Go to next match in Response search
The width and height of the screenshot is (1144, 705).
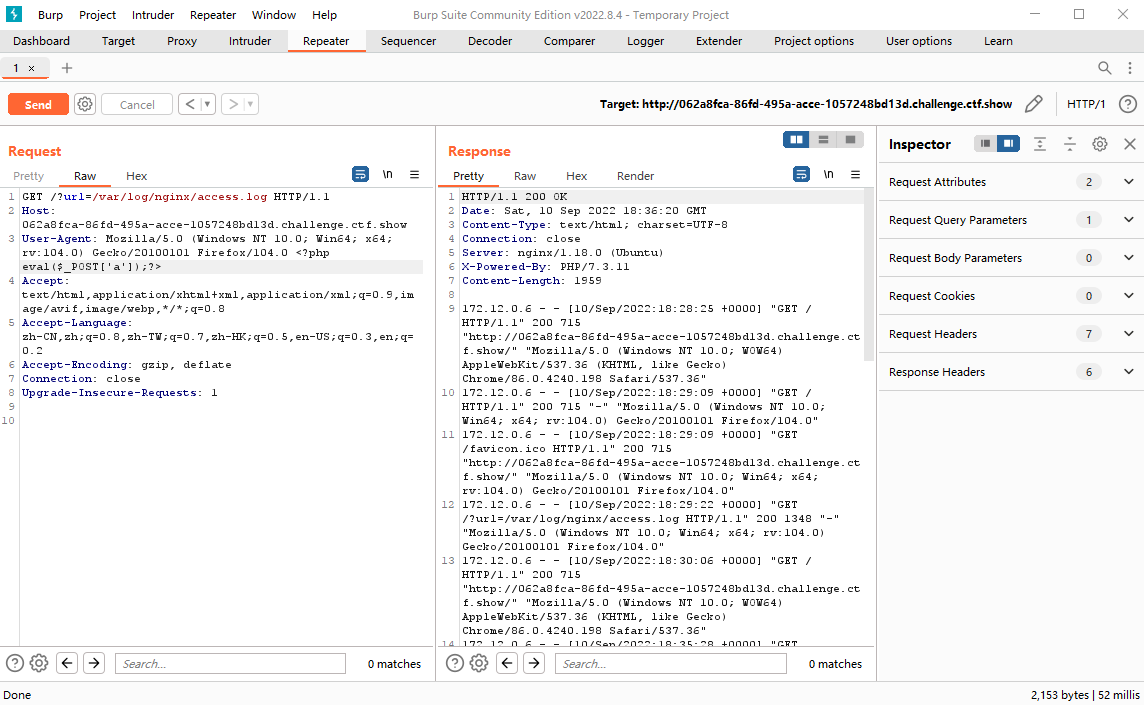(x=534, y=663)
